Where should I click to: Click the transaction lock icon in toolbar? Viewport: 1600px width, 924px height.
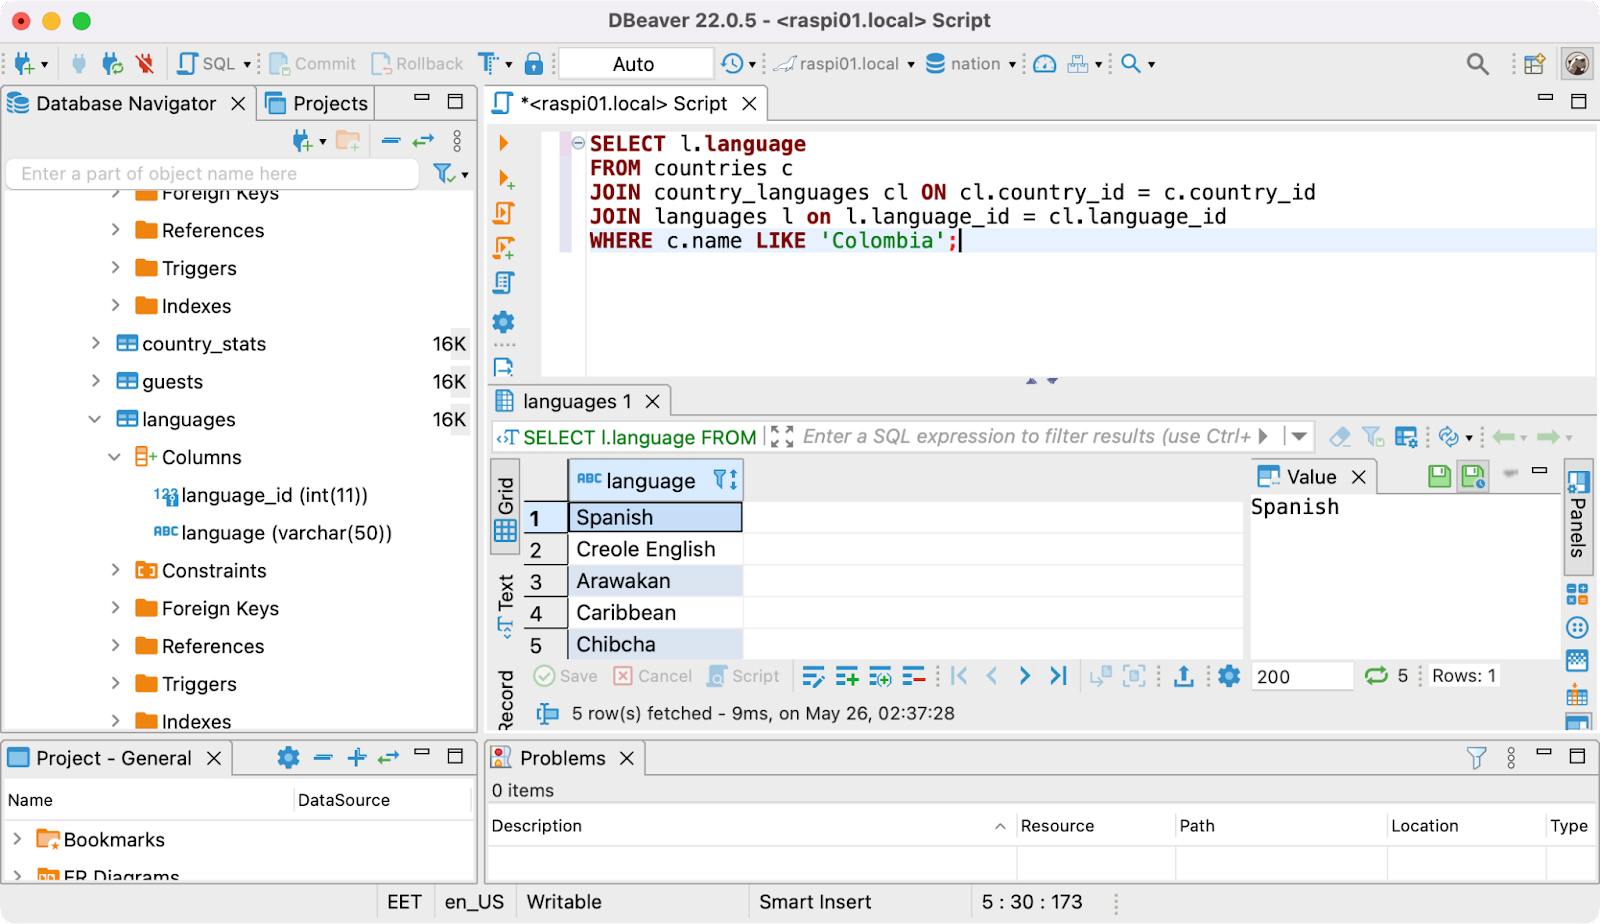pos(534,64)
